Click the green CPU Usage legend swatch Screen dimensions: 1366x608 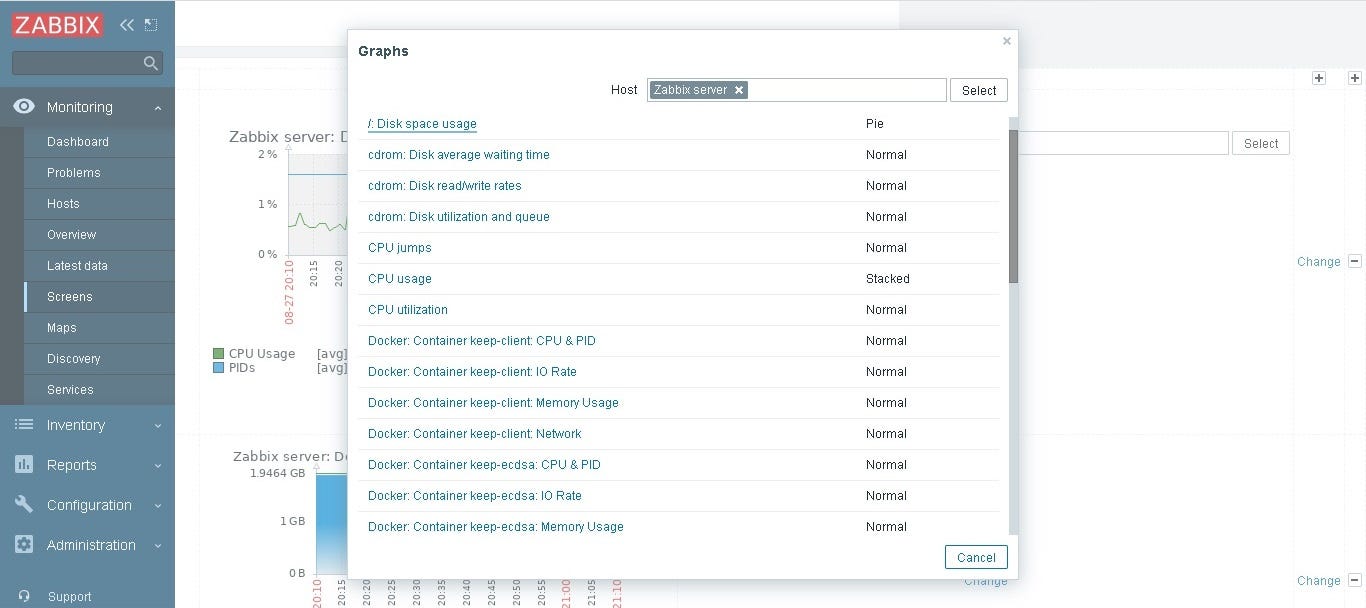(x=218, y=354)
